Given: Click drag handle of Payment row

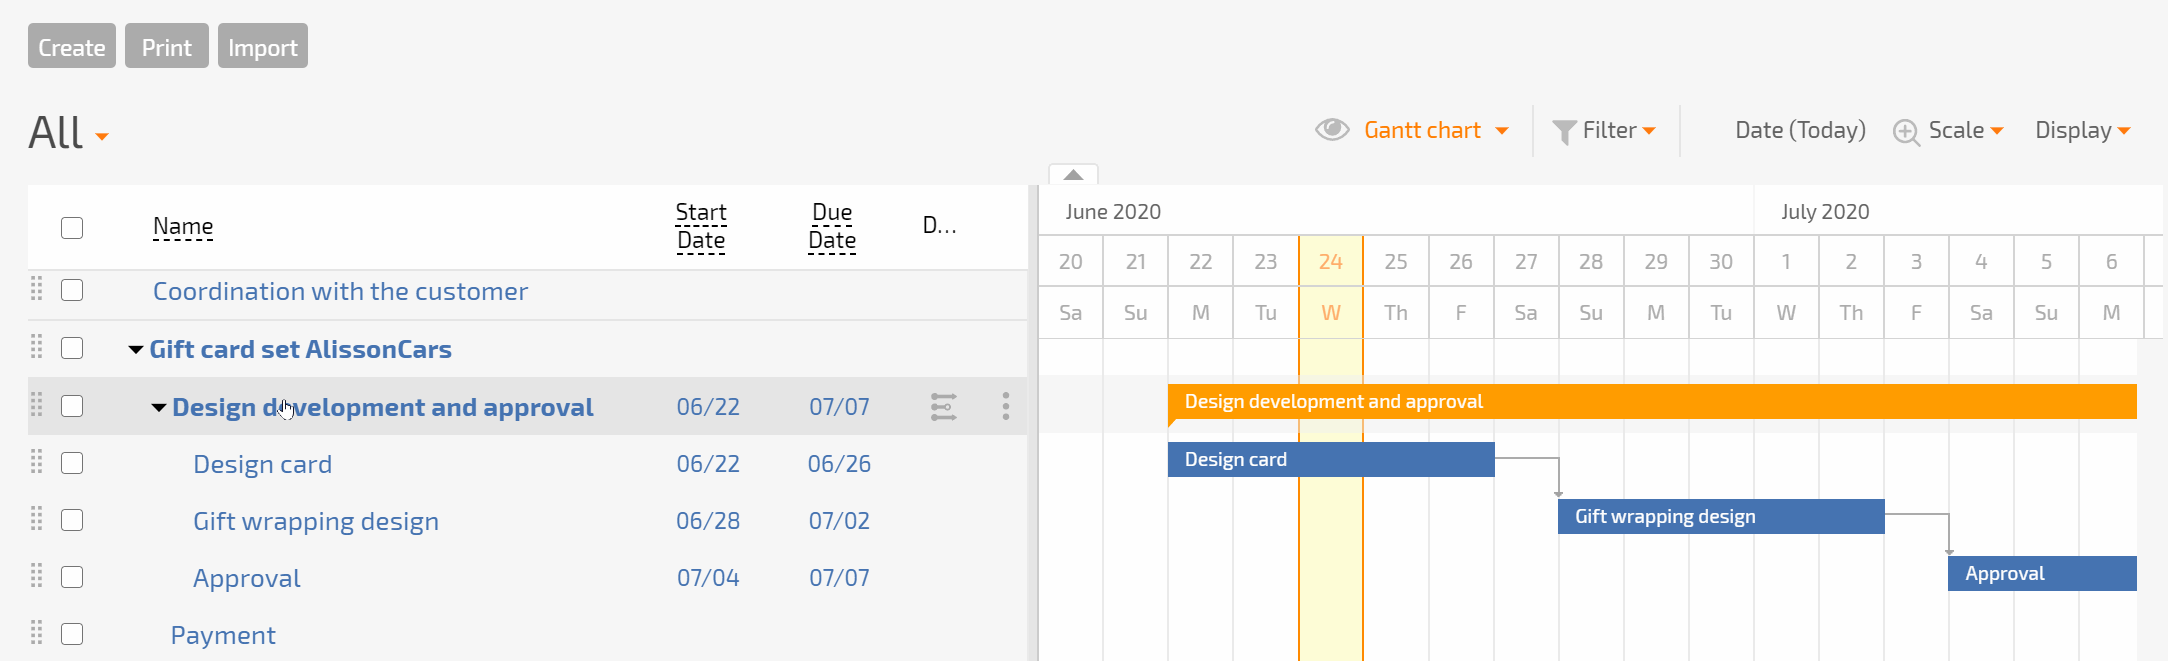Looking at the screenshot, I should tap(37, 633).
